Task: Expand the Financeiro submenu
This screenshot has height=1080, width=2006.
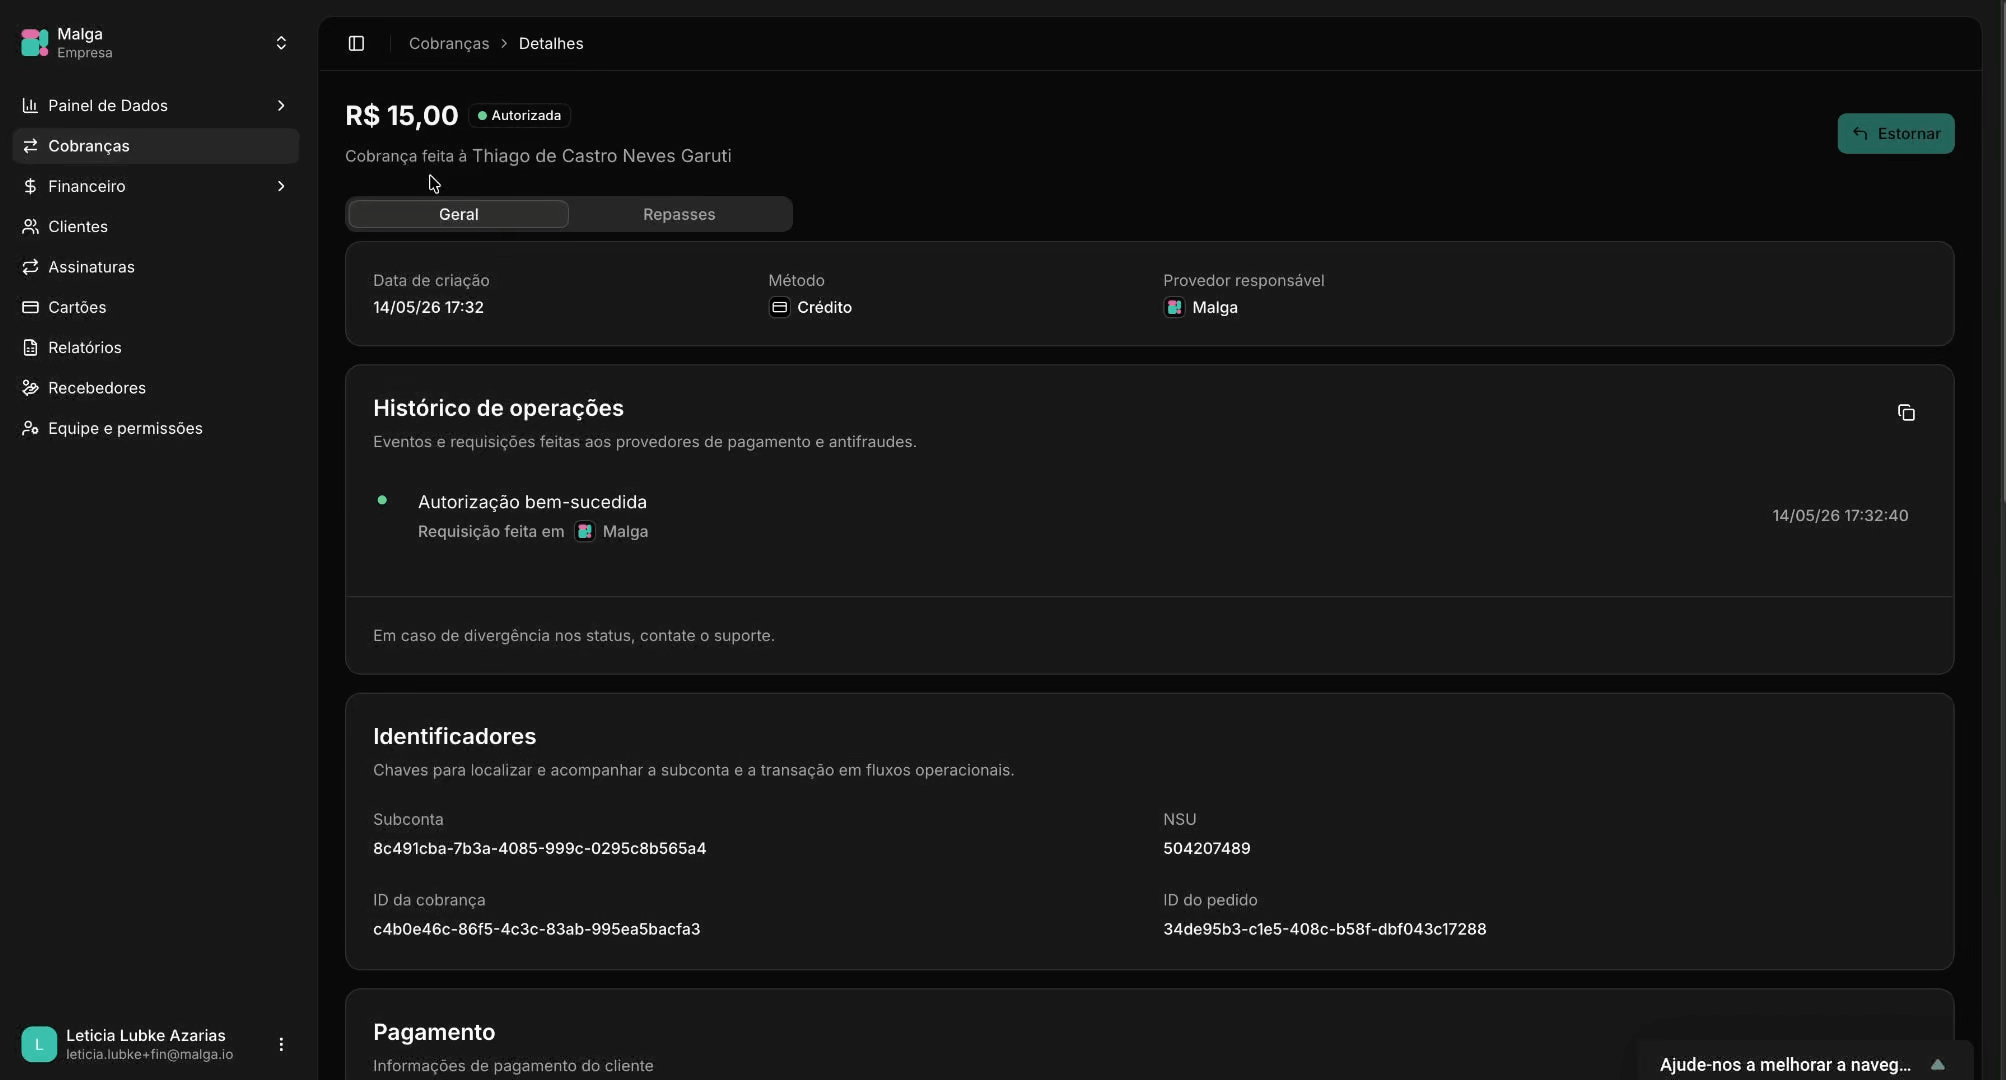Action: pos(281,186)
